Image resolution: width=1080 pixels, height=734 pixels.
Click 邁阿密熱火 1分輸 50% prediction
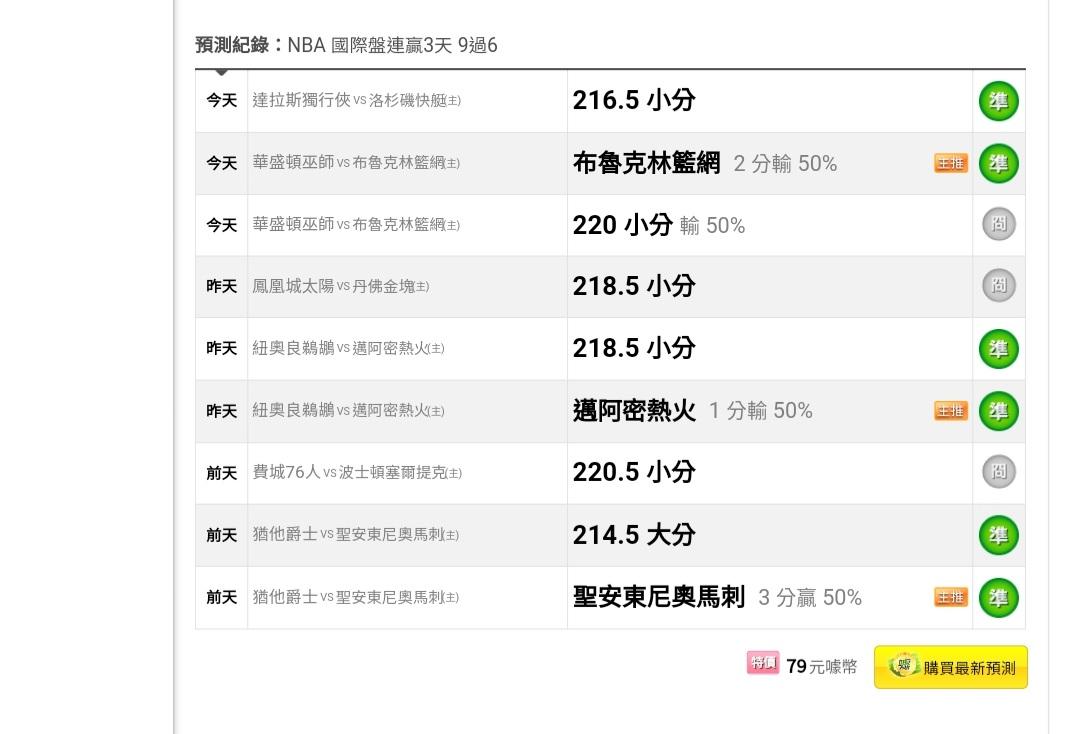point(692,411)
